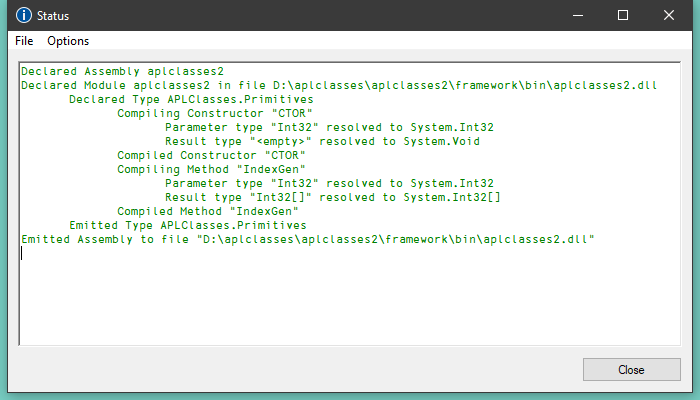The image size is (700, 400).
Task: Close the window using the title bar X
Action: pyautogui.click(x=669, y=16)
